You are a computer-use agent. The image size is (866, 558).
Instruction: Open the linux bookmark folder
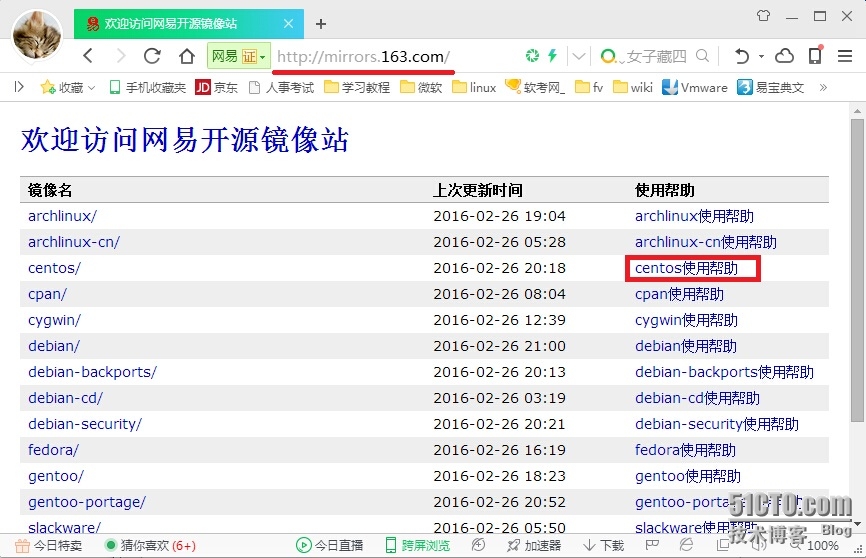tap(474, 87)
